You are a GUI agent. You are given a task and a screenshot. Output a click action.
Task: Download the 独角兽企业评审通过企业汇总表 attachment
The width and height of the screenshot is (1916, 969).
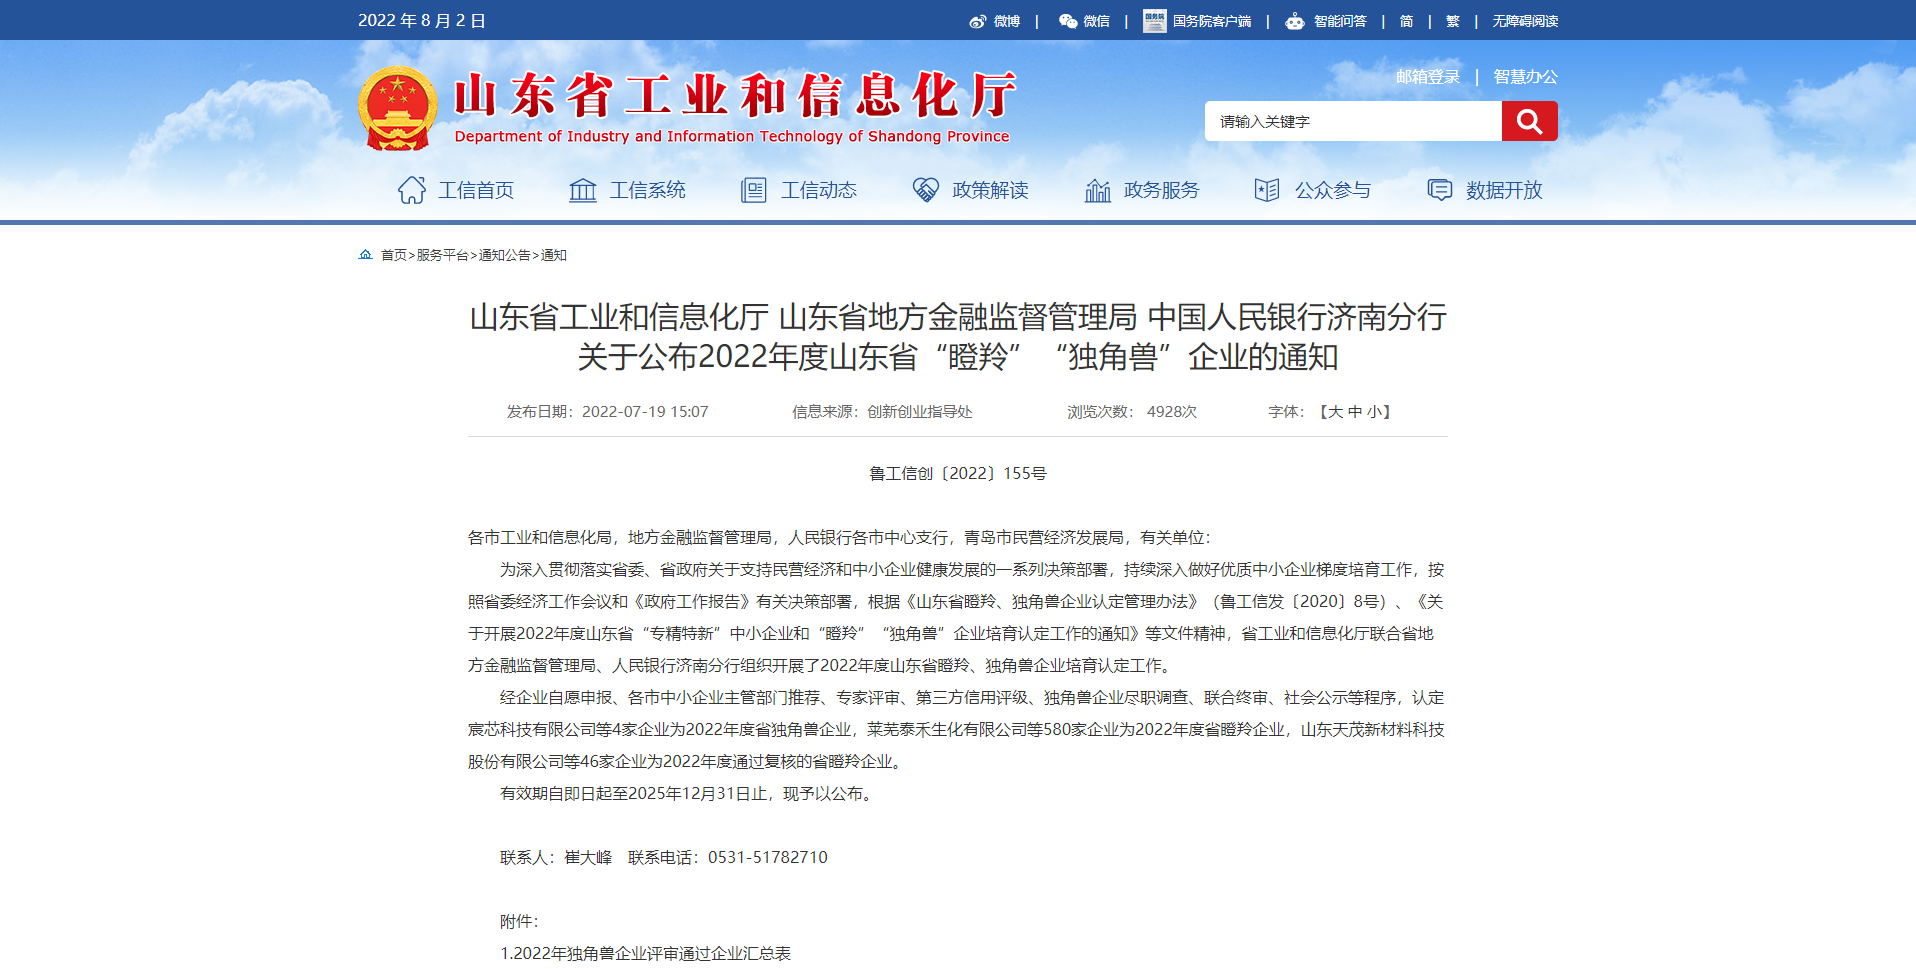(644, 954)
